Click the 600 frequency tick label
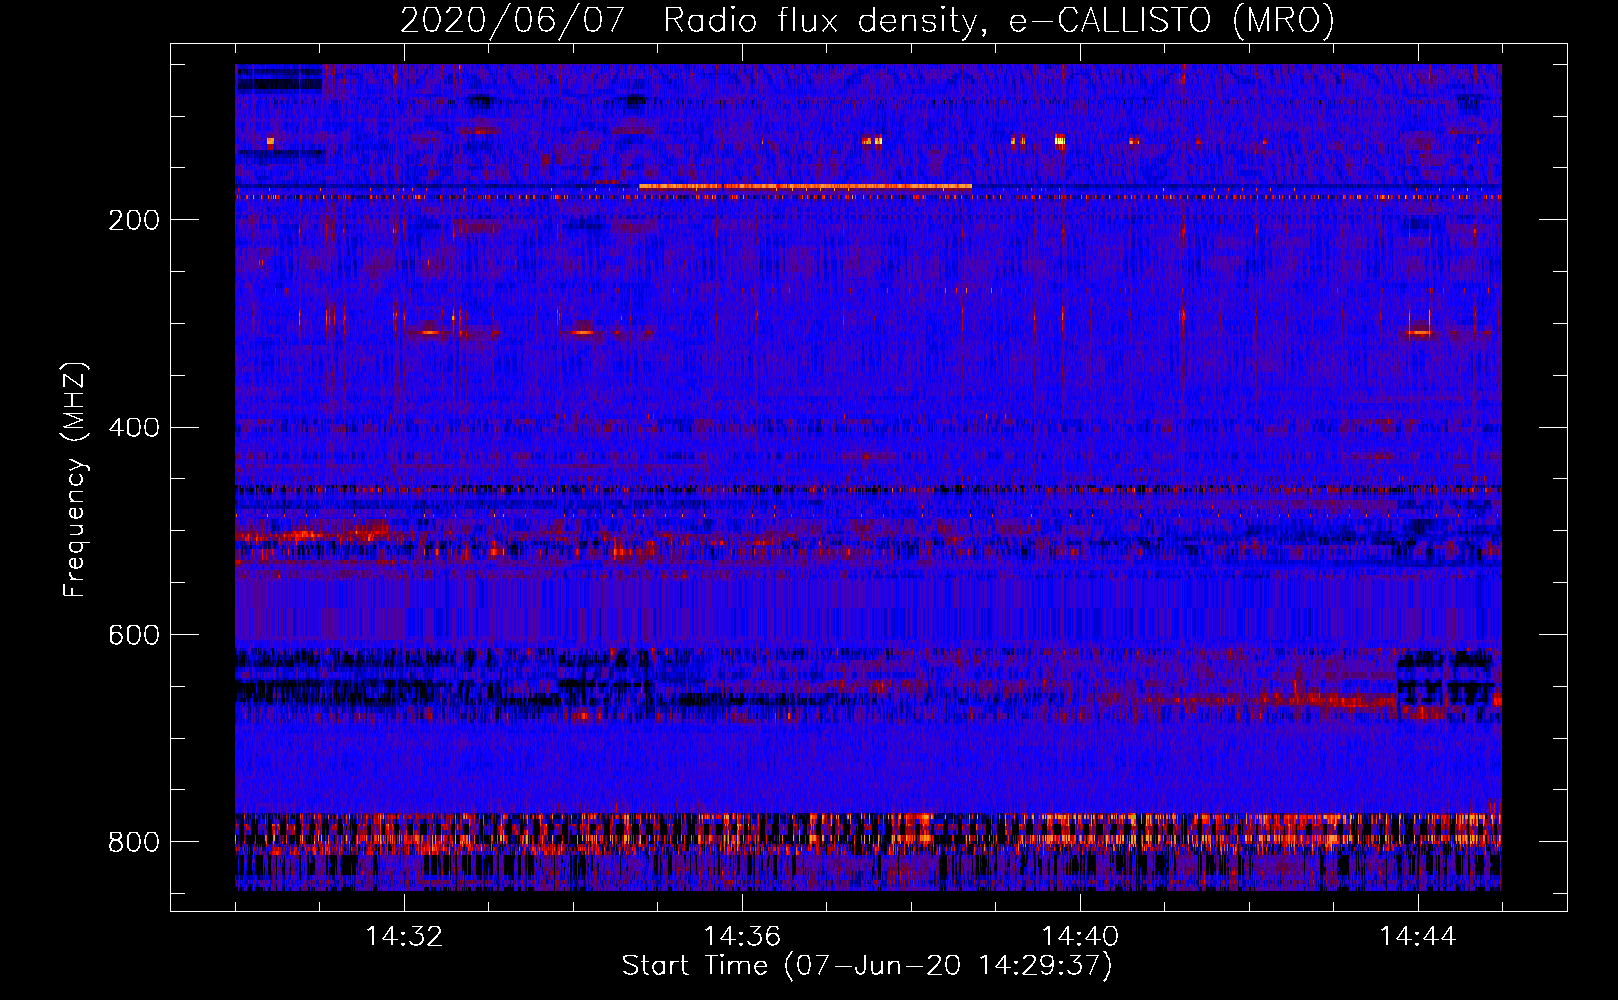 [134, 635]
